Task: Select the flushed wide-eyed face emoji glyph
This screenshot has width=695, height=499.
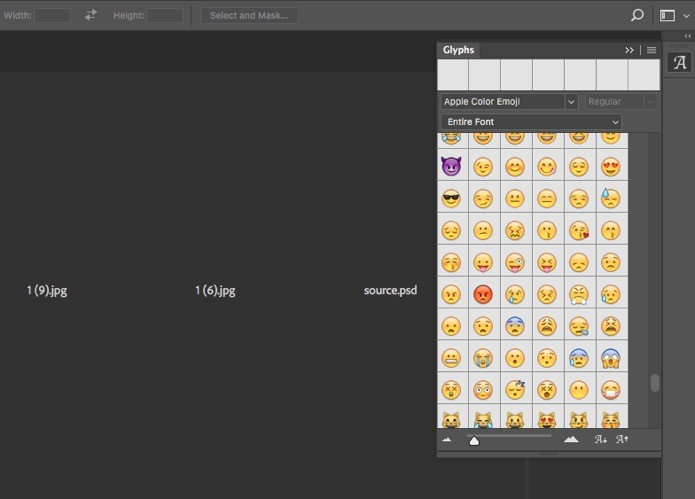Action: click(483, 390)
